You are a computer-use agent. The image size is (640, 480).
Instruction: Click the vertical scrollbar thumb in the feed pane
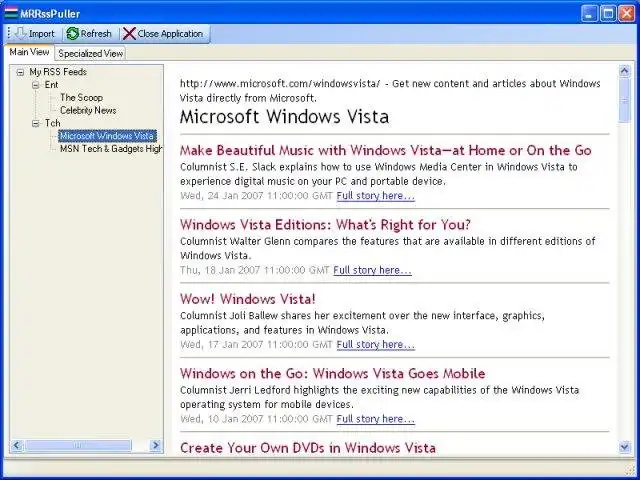click(x=624, y=100)
